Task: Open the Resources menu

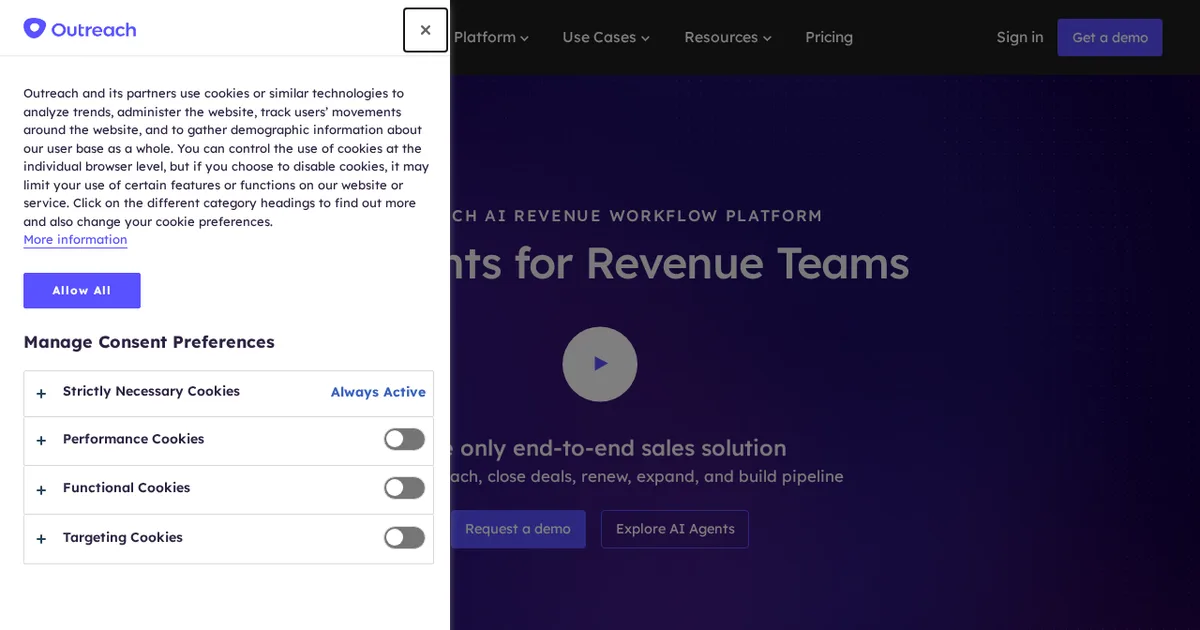Action: click(x=728, y=37)
